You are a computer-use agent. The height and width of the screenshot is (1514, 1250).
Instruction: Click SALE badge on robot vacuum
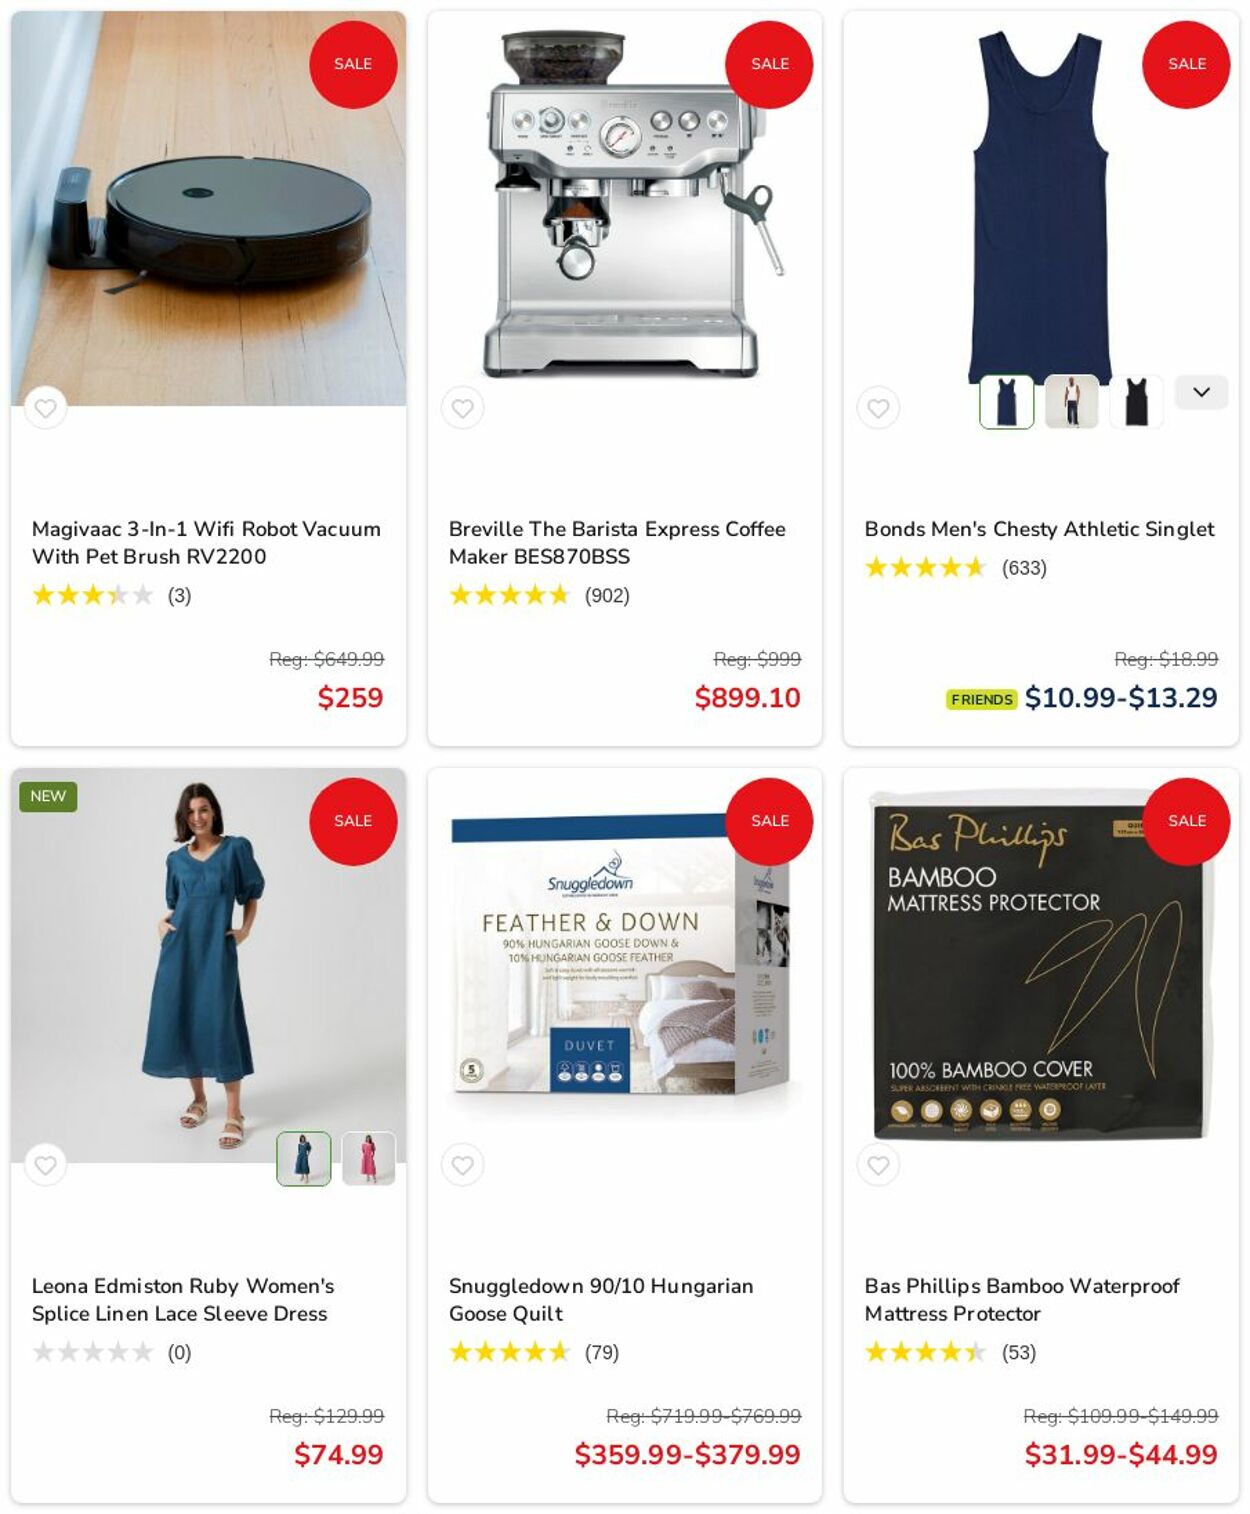click(353, 64)
